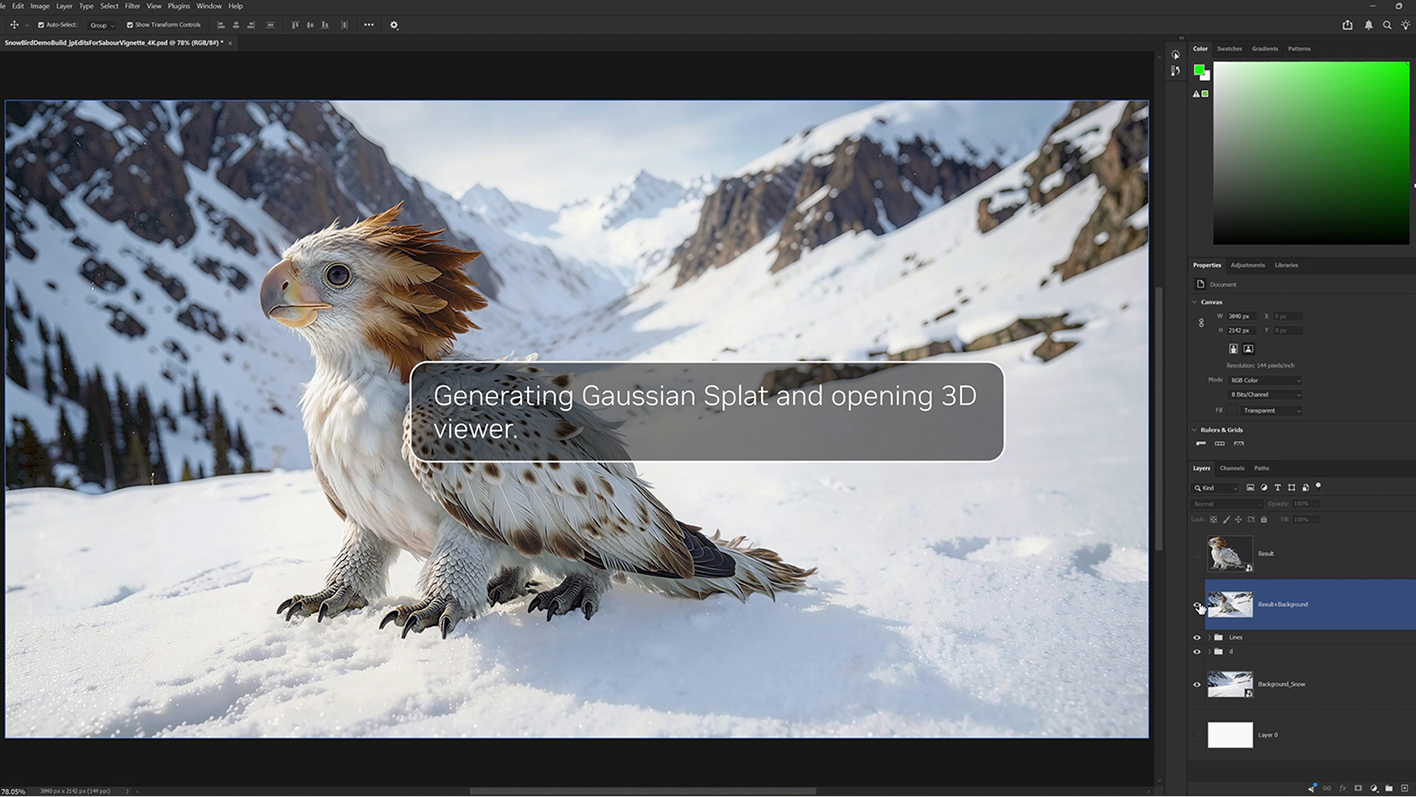Screen dimensions: 1416x797
Task: Click align bottom edges icon
Action: [325, 25]
